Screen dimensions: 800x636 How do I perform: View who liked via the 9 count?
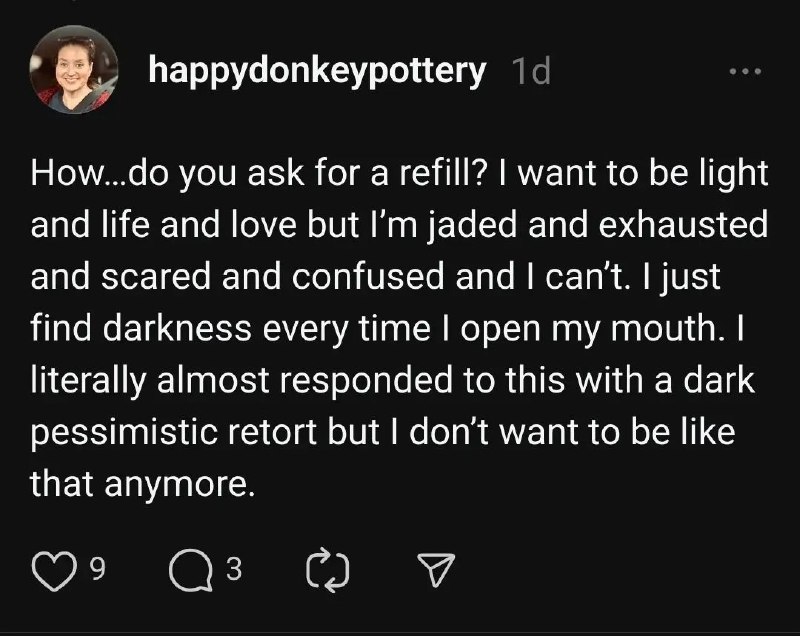98,569
